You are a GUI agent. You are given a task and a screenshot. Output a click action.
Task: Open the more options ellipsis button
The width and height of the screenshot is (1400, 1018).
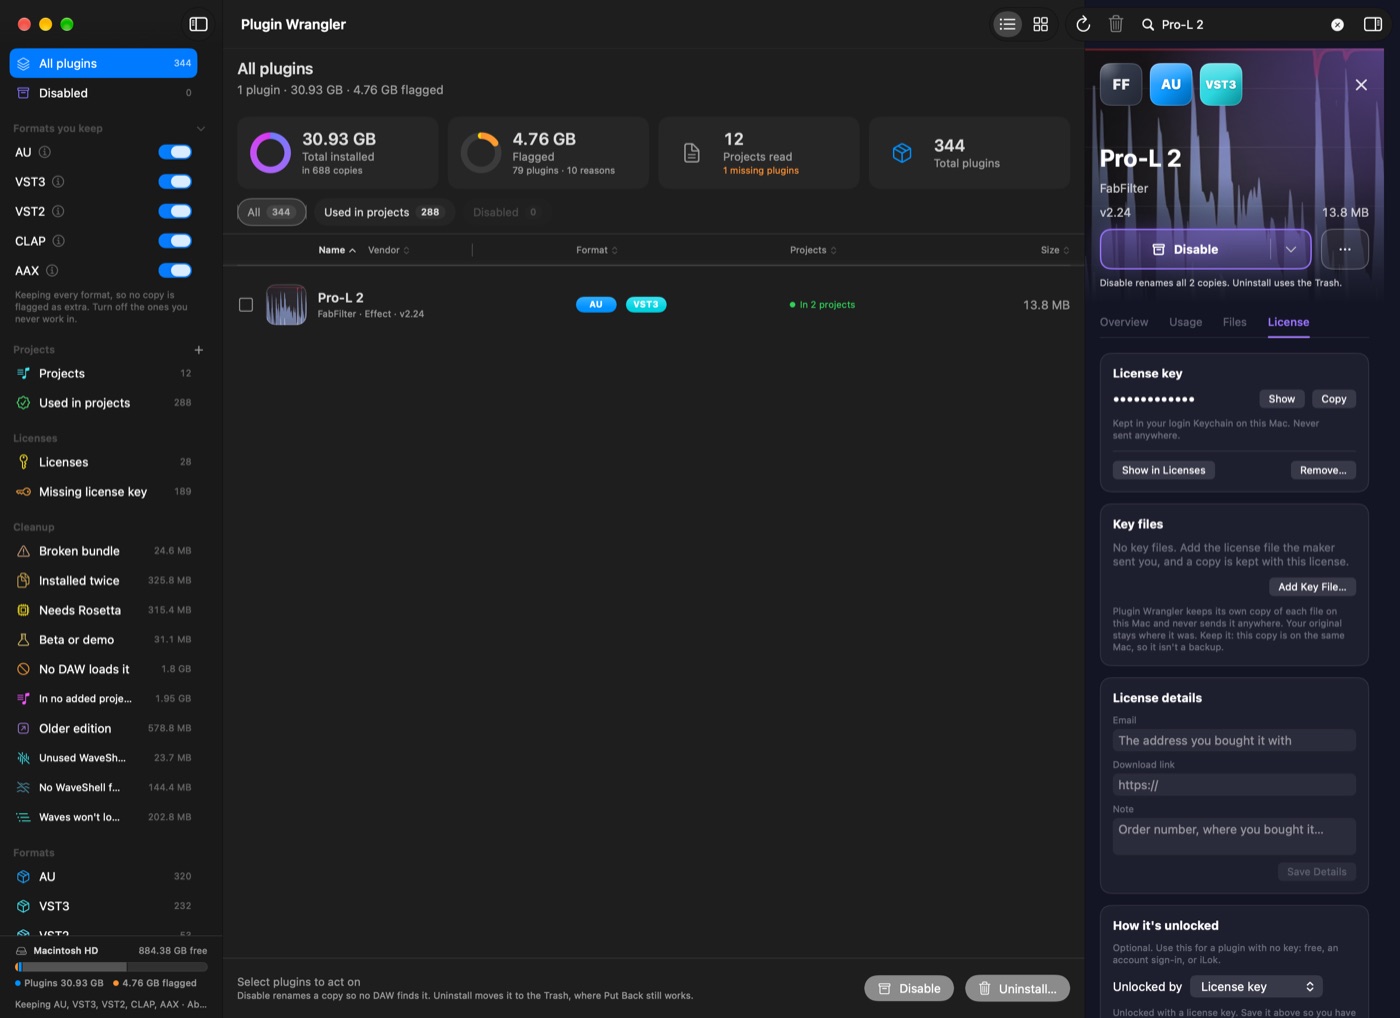pyautogui.click(x=1345, y=249)
